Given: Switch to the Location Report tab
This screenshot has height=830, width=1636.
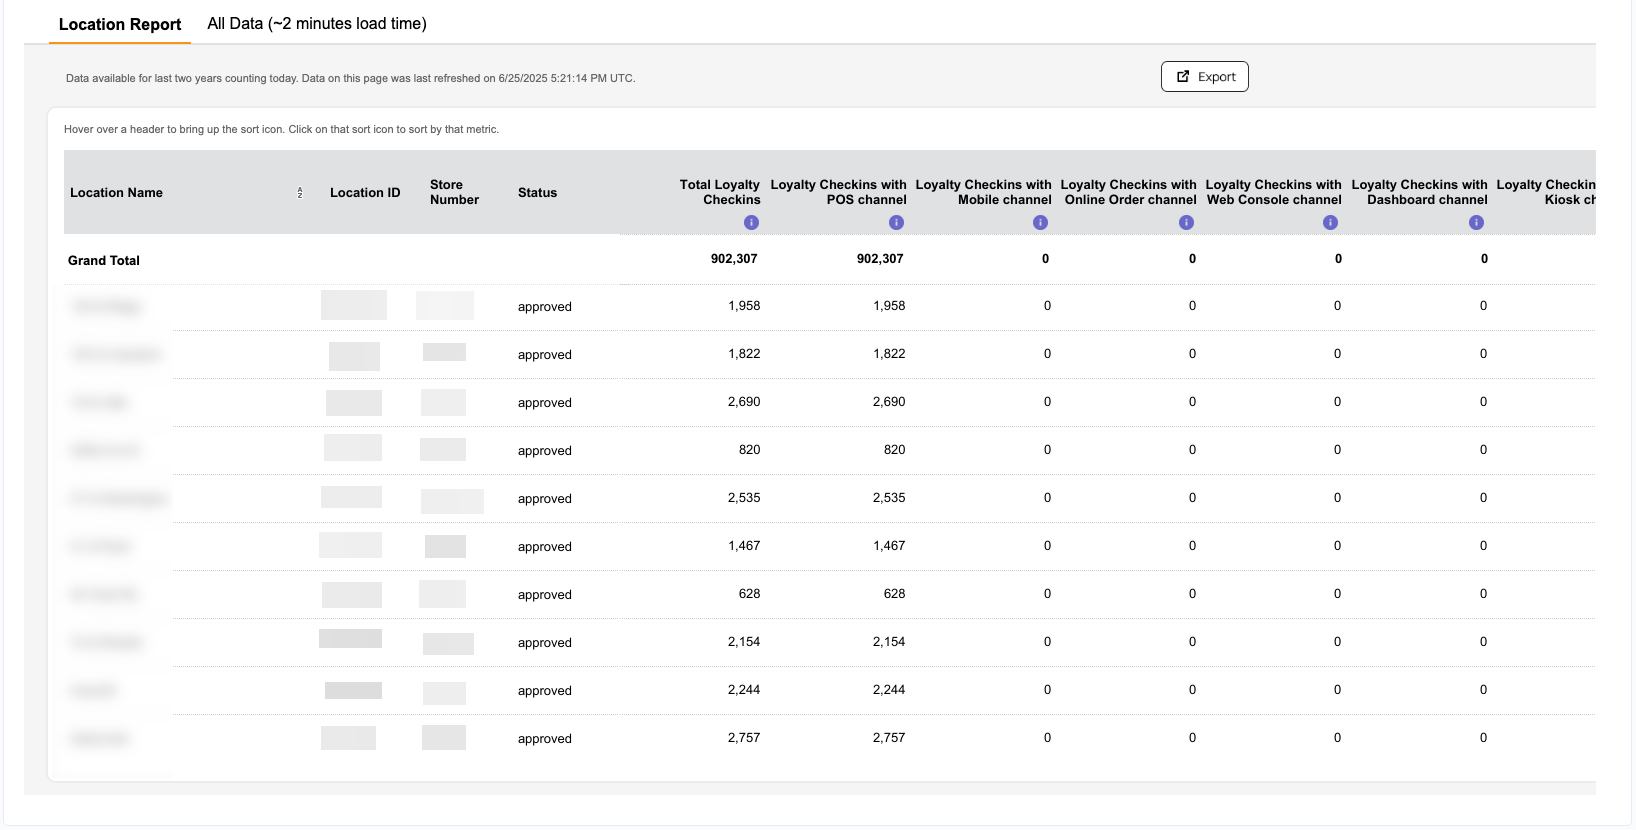Looking at the screenshot, I should pos(120,24).
